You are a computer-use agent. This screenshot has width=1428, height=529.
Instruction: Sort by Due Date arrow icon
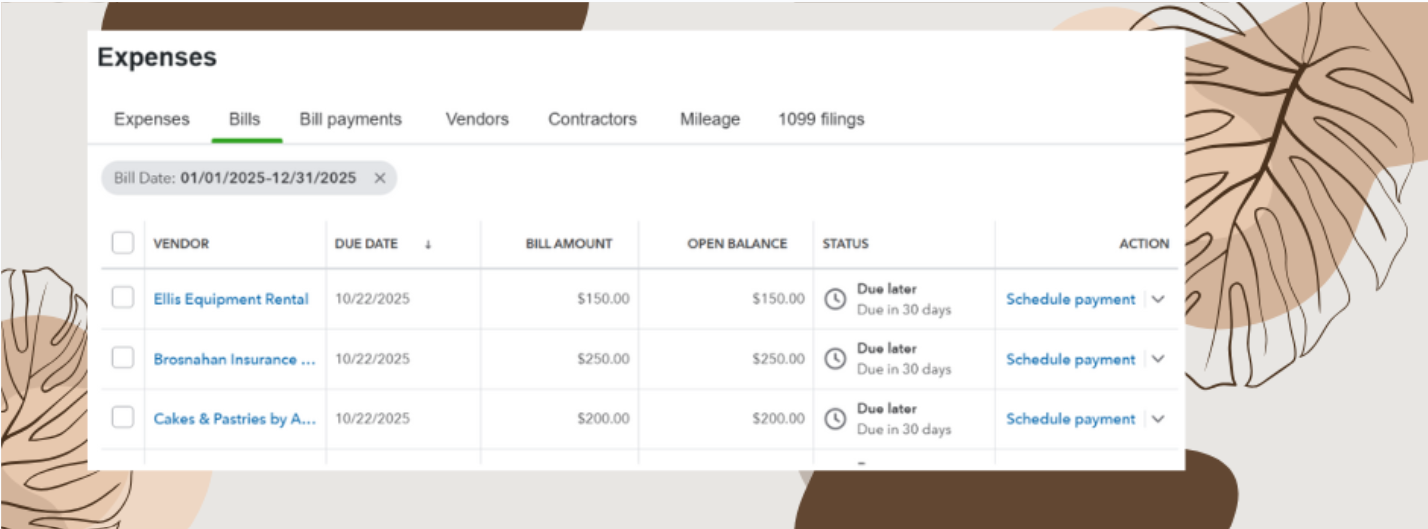click(x=428, y=244)
